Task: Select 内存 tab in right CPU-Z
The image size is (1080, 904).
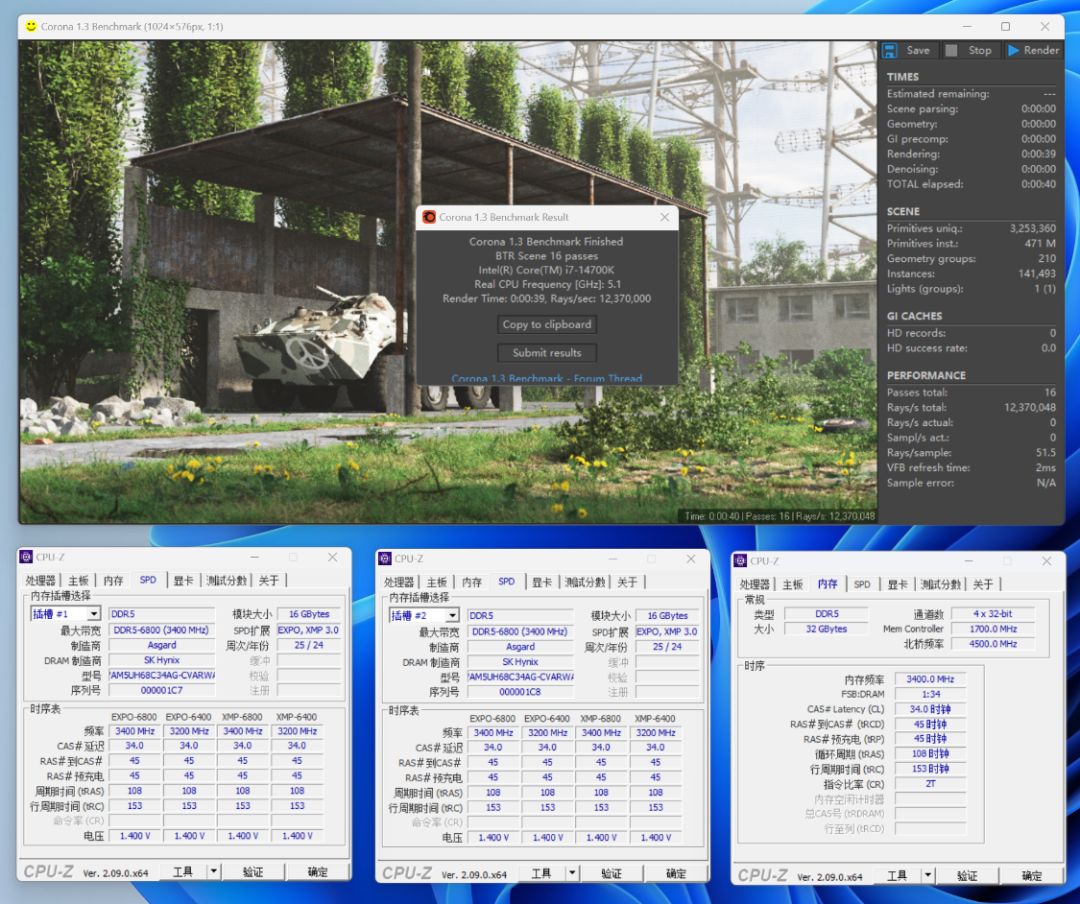Action: pyautogui.click(x=827, y=584)
